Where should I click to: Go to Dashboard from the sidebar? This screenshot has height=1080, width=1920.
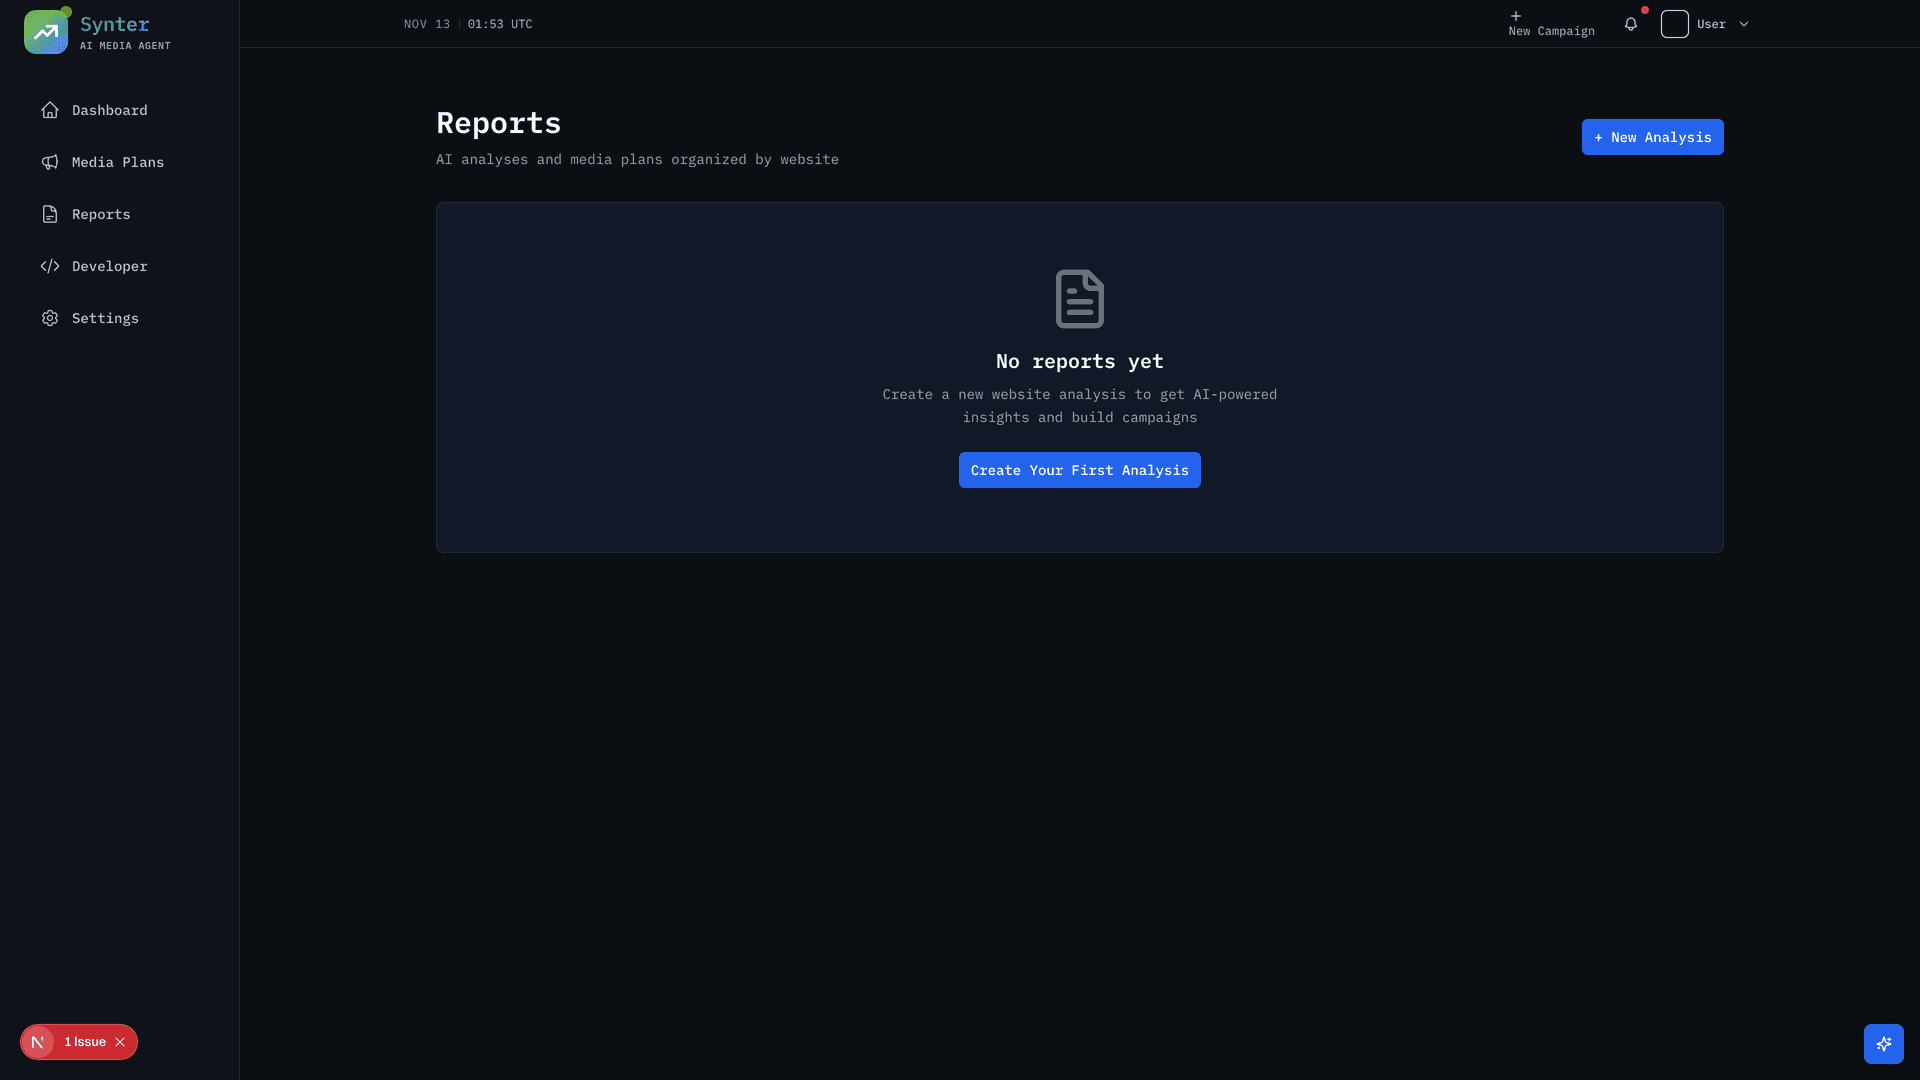tap(109, 110)
